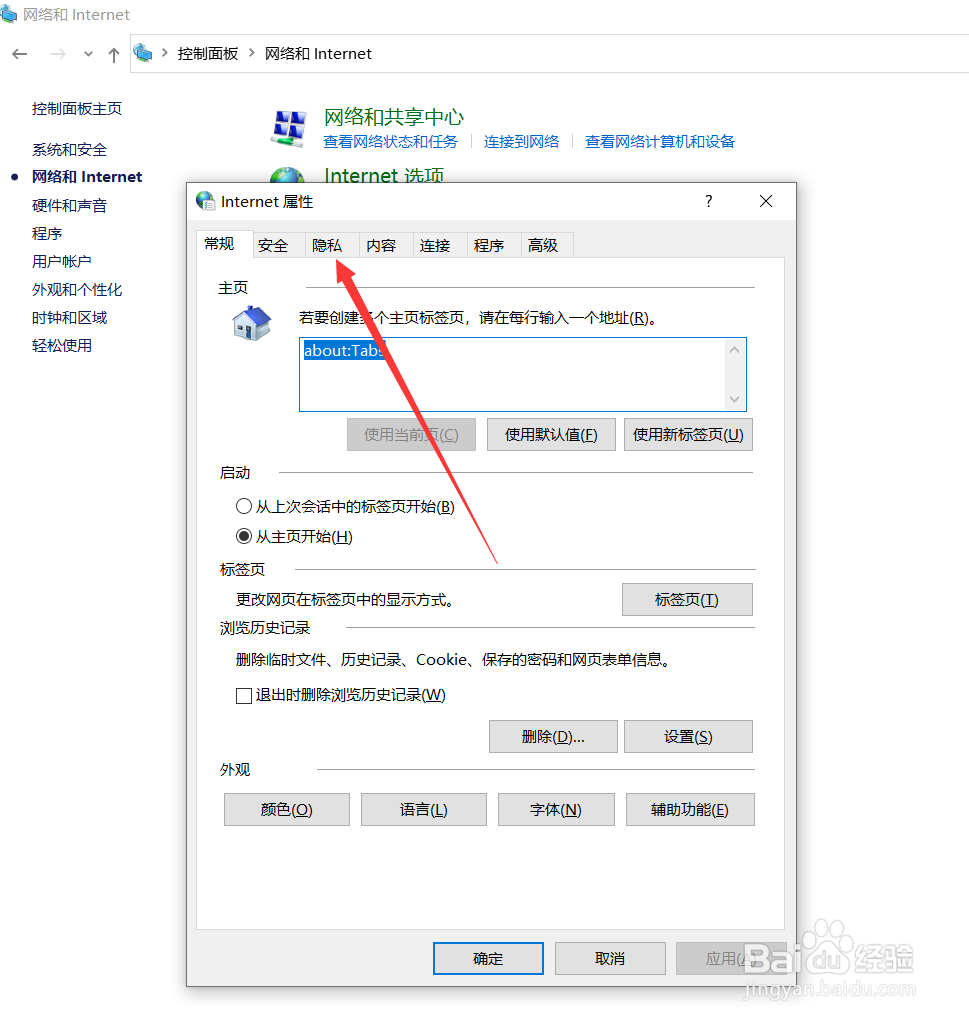
Task: Click the network icon in the address breadcrumb
Action: point(142,53)
